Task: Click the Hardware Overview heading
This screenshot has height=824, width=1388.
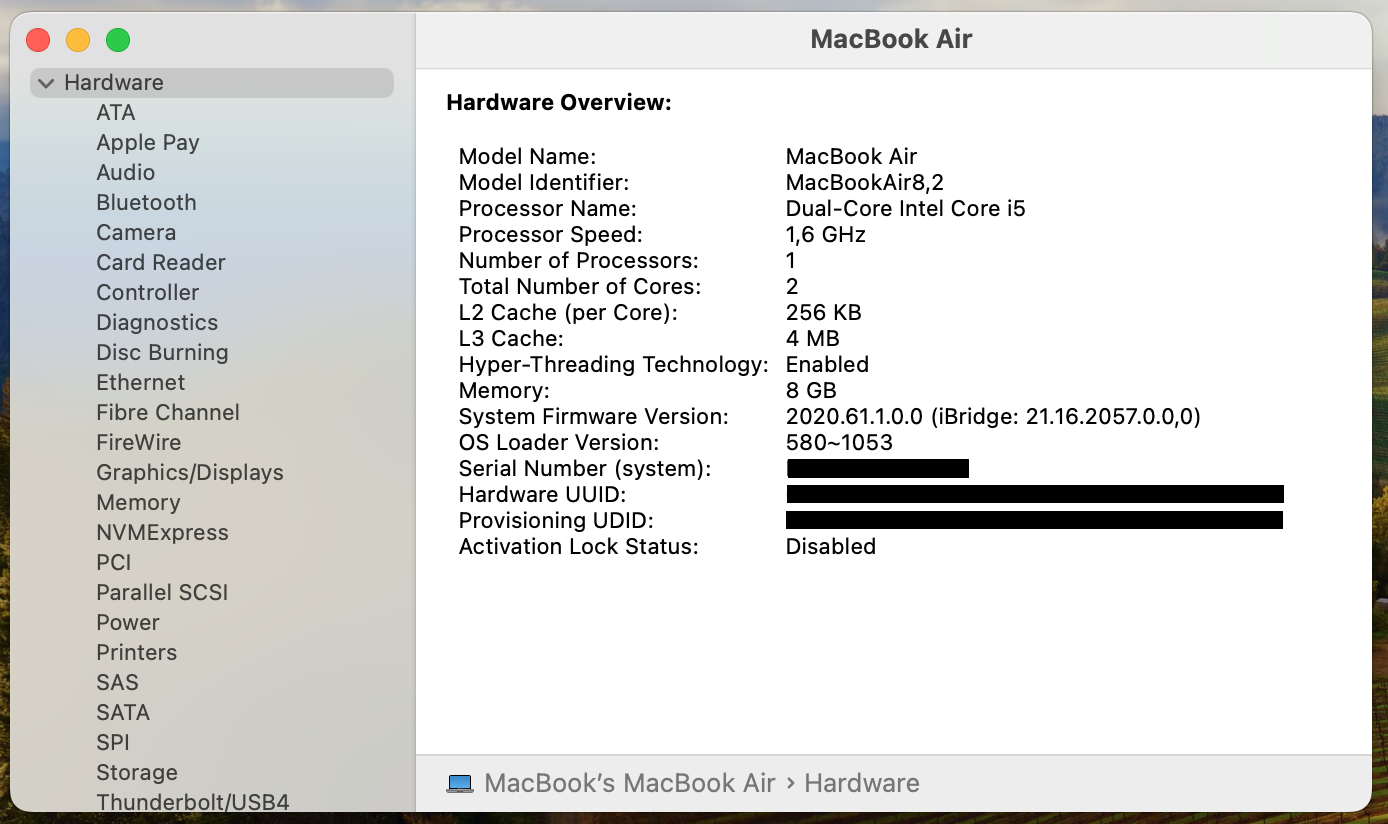Action: click(558, 102)
